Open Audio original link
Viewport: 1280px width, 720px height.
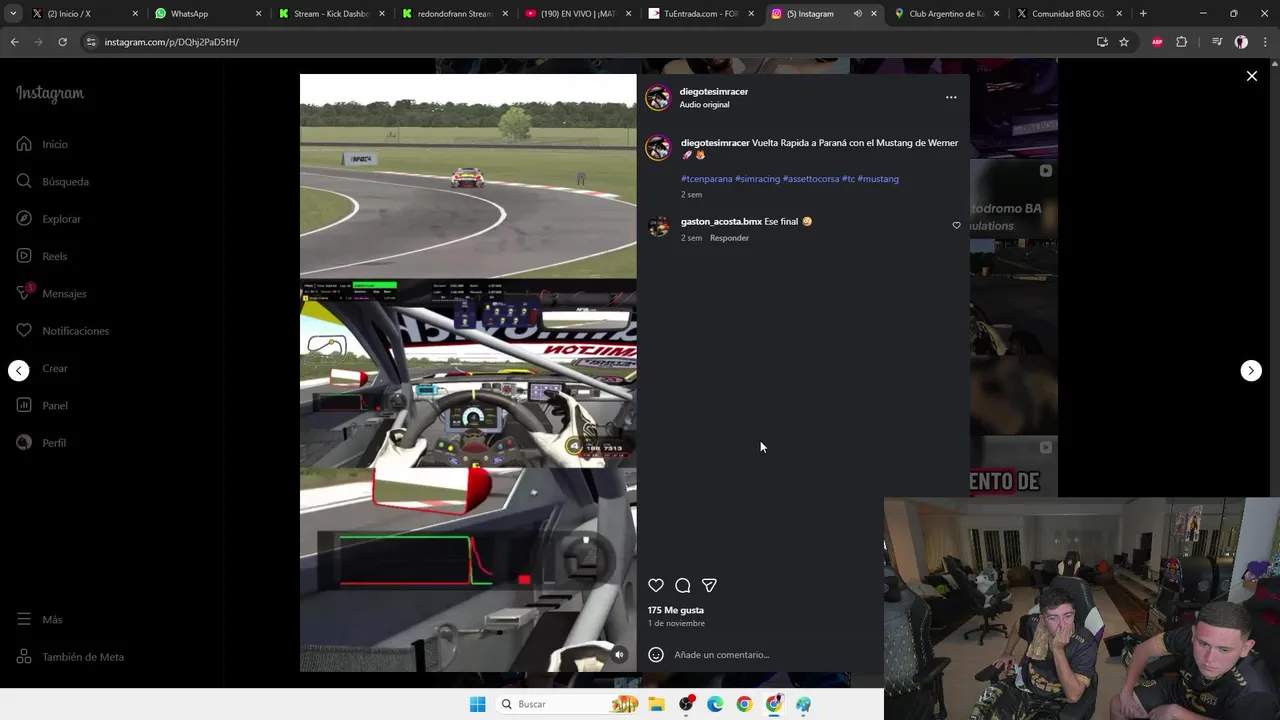[x=704, y=105]
